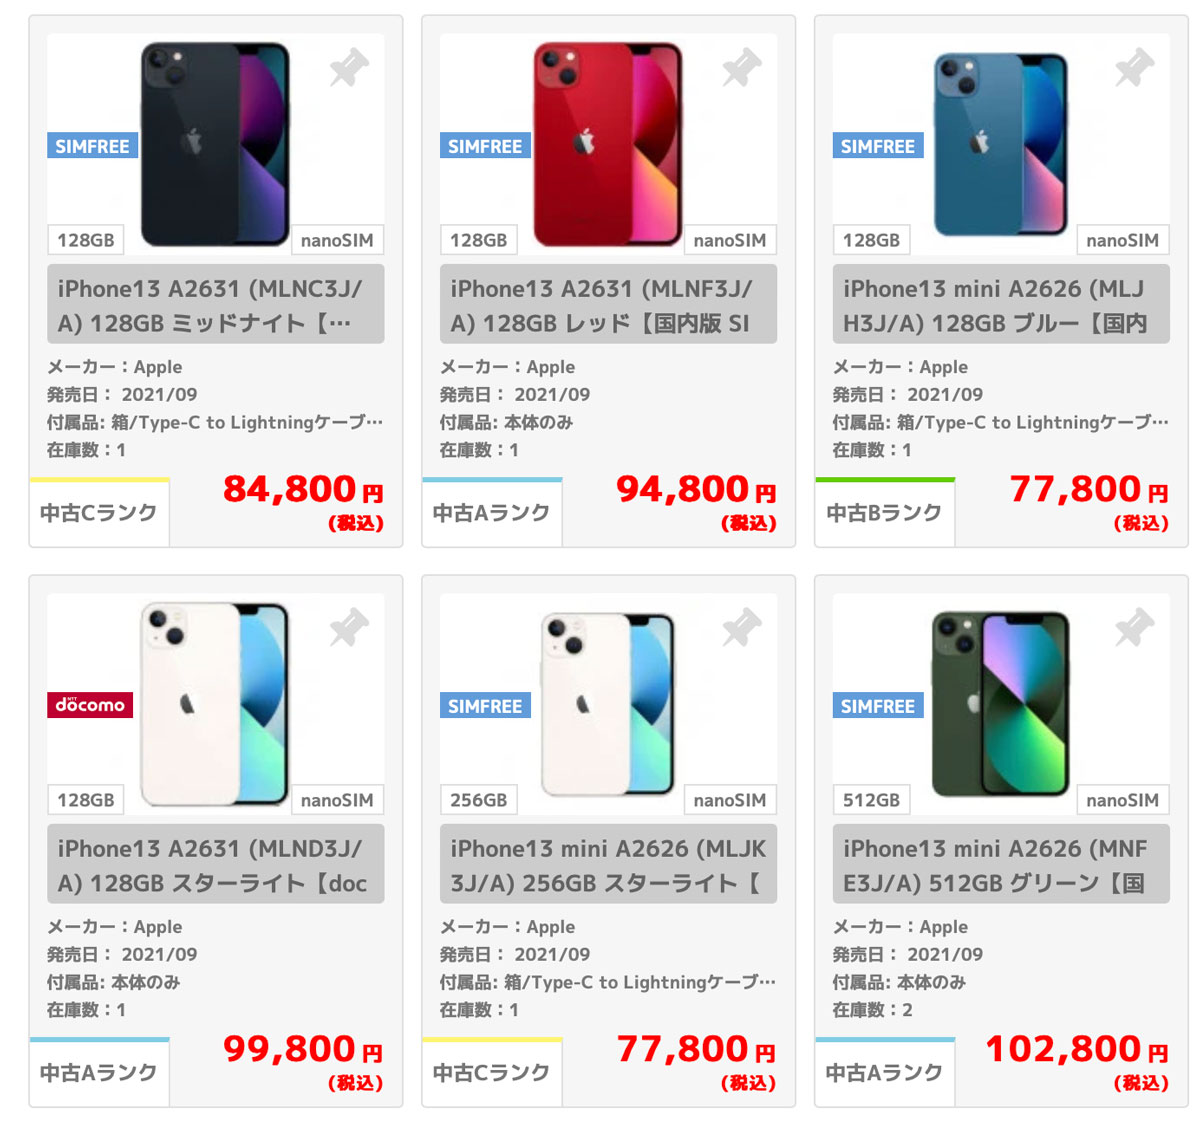1200x1125 pixels.
Task: Open iPhone13 mini (MLJK3J/A) 256GB title
Action: click(x=608, y=865)
